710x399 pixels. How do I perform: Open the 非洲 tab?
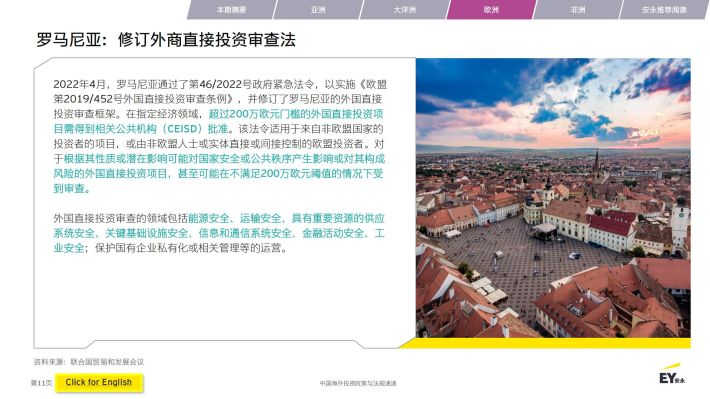[577, 10]
